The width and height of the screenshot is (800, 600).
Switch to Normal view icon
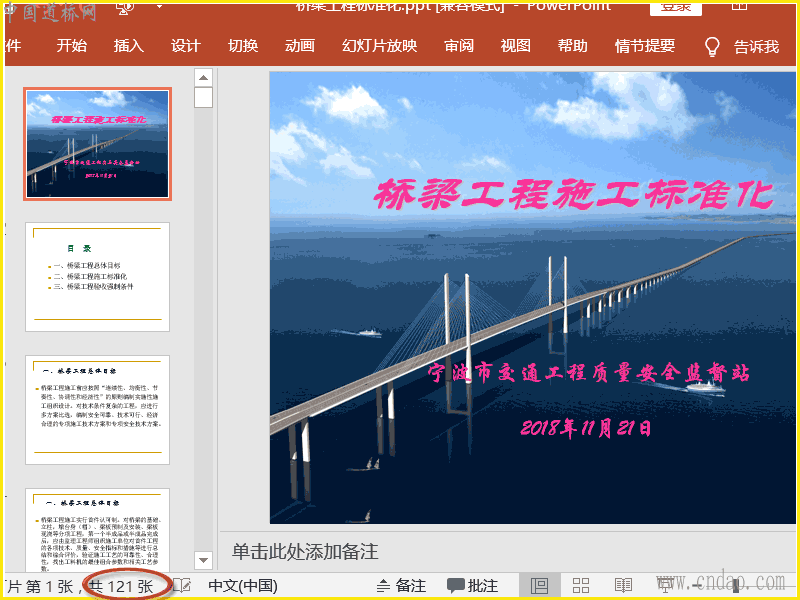(539, 586)
